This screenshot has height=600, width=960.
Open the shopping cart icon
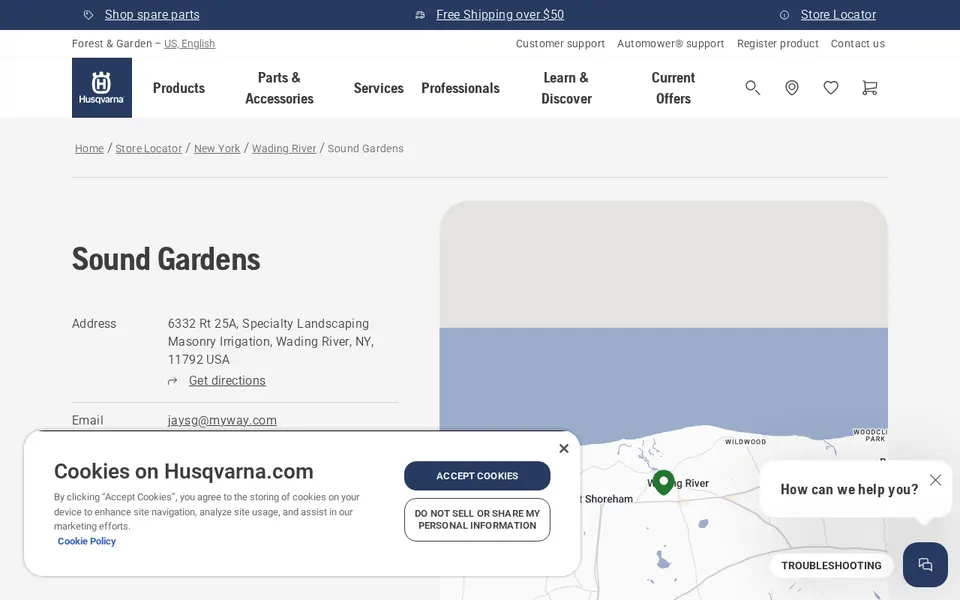point(869,88)
